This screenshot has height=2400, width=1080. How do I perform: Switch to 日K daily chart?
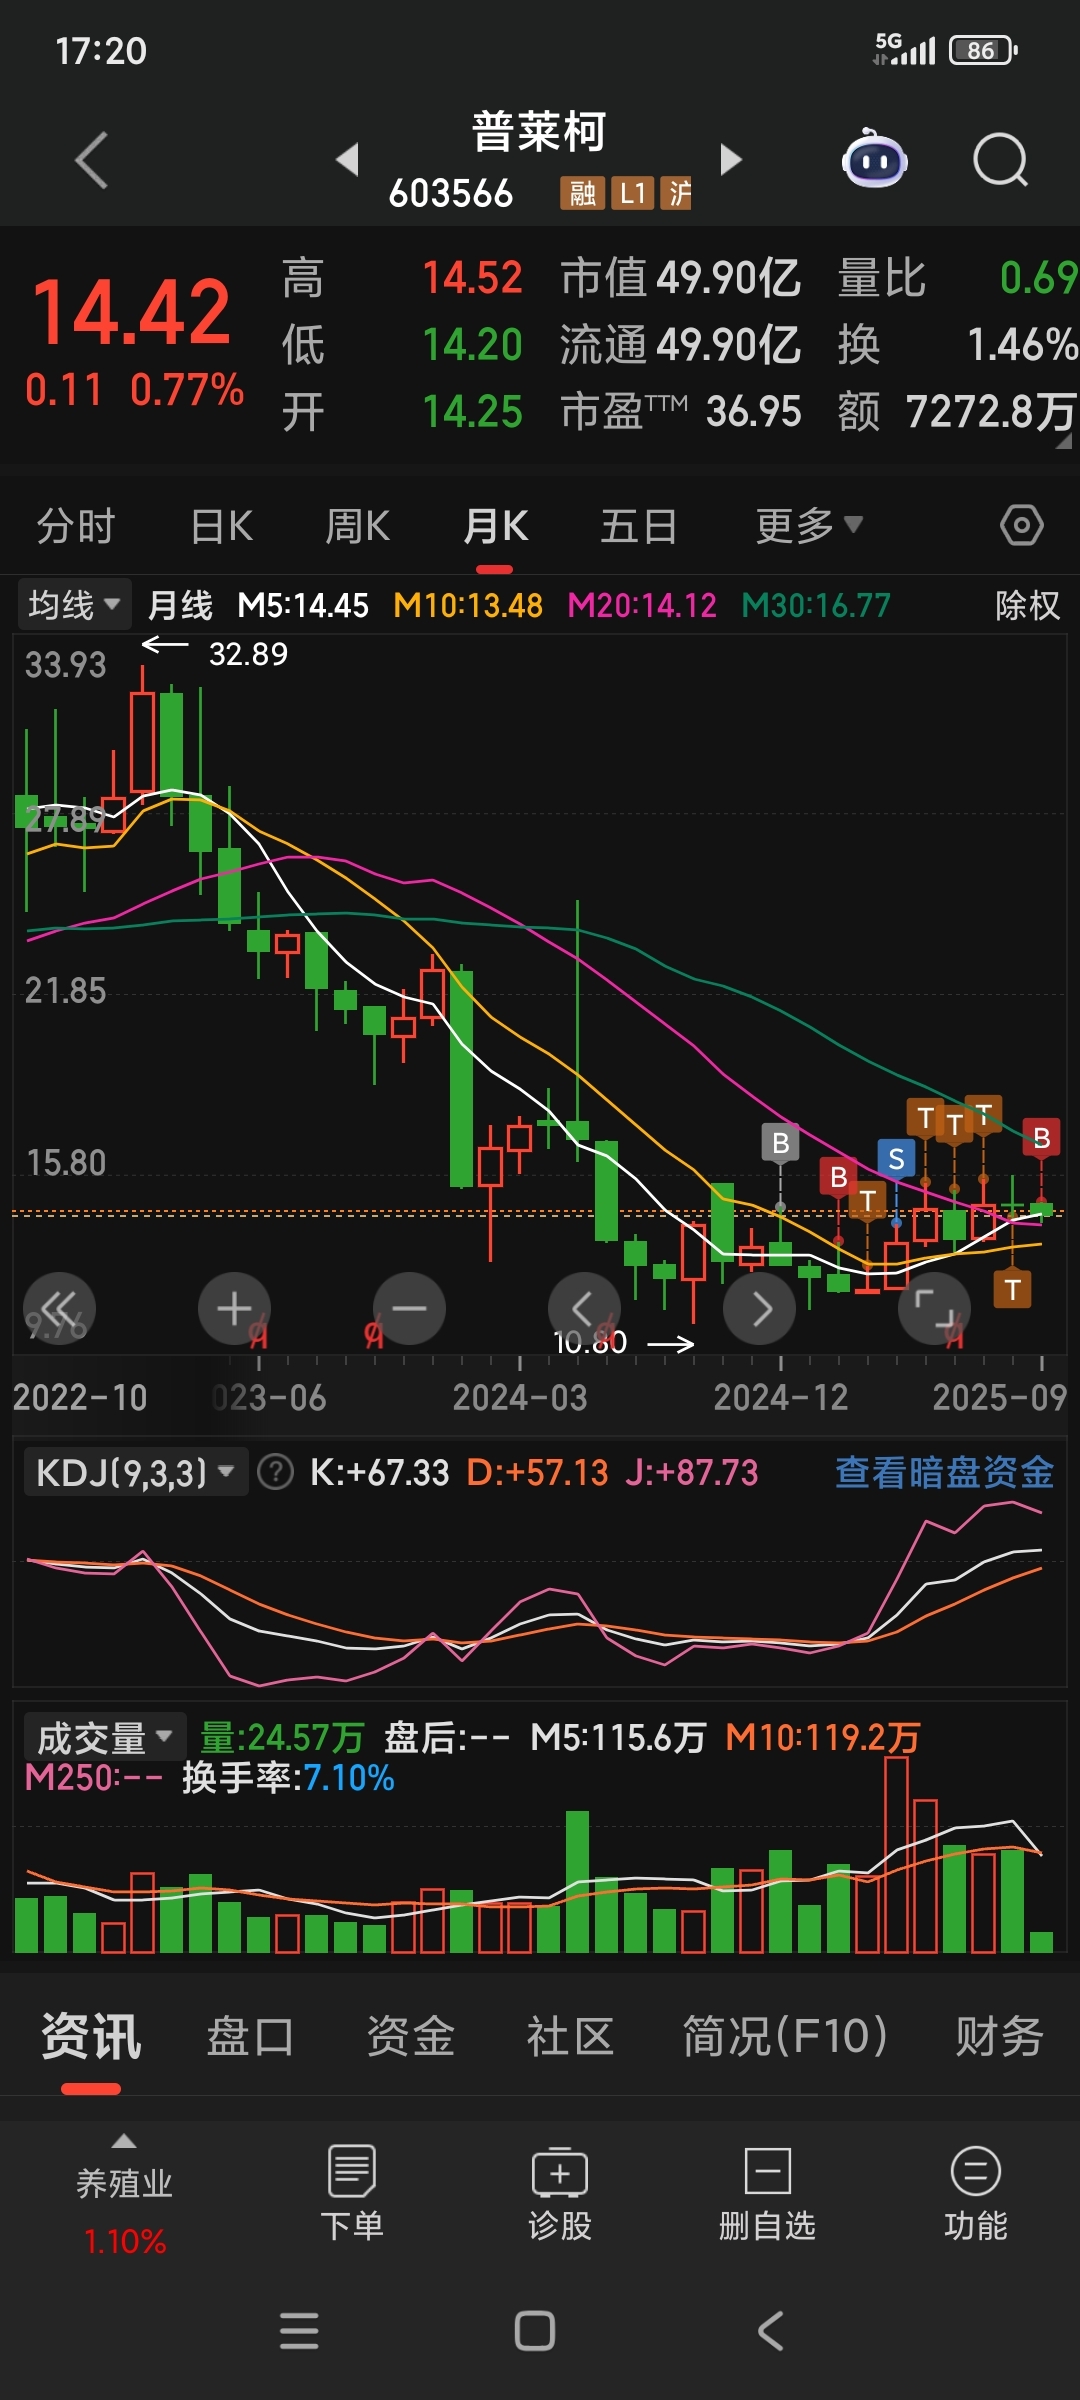[222, 525]
